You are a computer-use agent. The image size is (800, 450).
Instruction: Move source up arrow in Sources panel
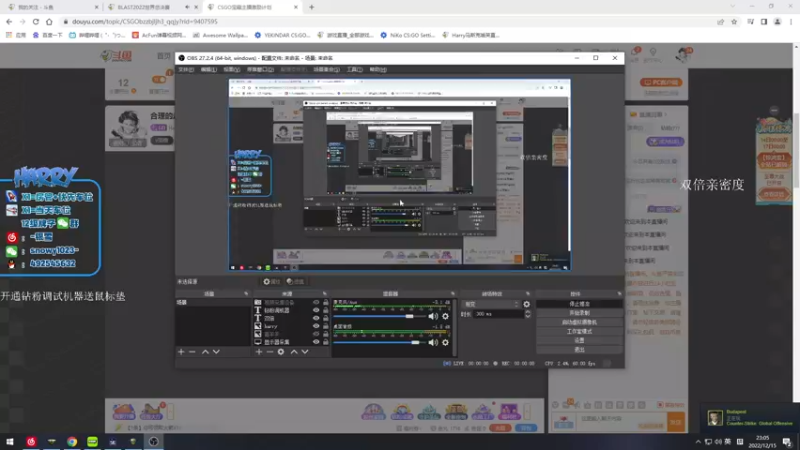(294, 352)
